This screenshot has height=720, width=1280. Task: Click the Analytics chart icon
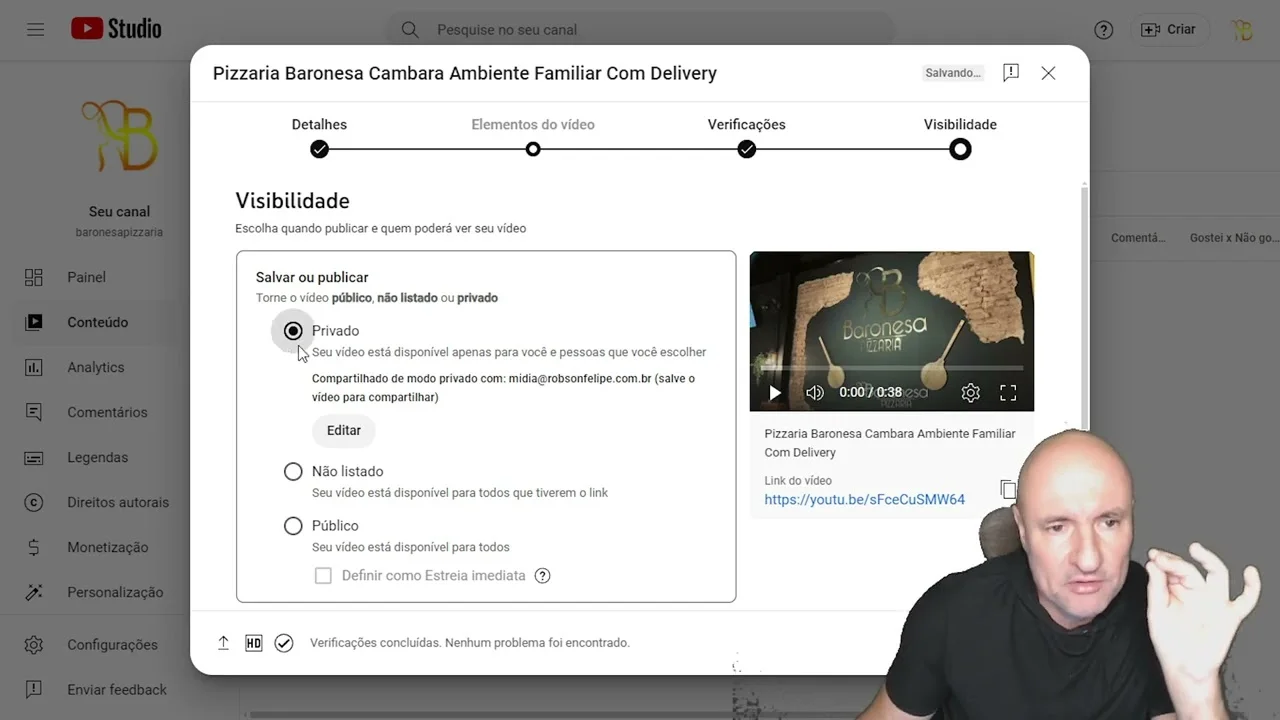pyautogui.click(x=34, y=367)
